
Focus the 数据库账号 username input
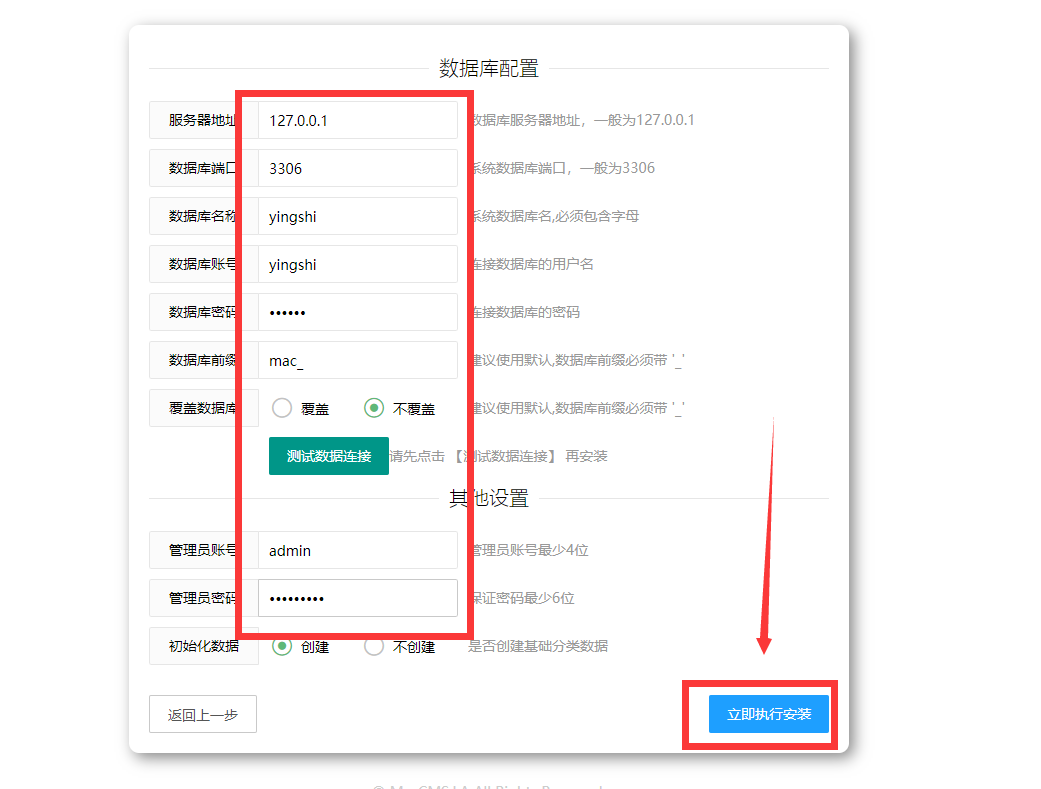(x=357, y=264)
